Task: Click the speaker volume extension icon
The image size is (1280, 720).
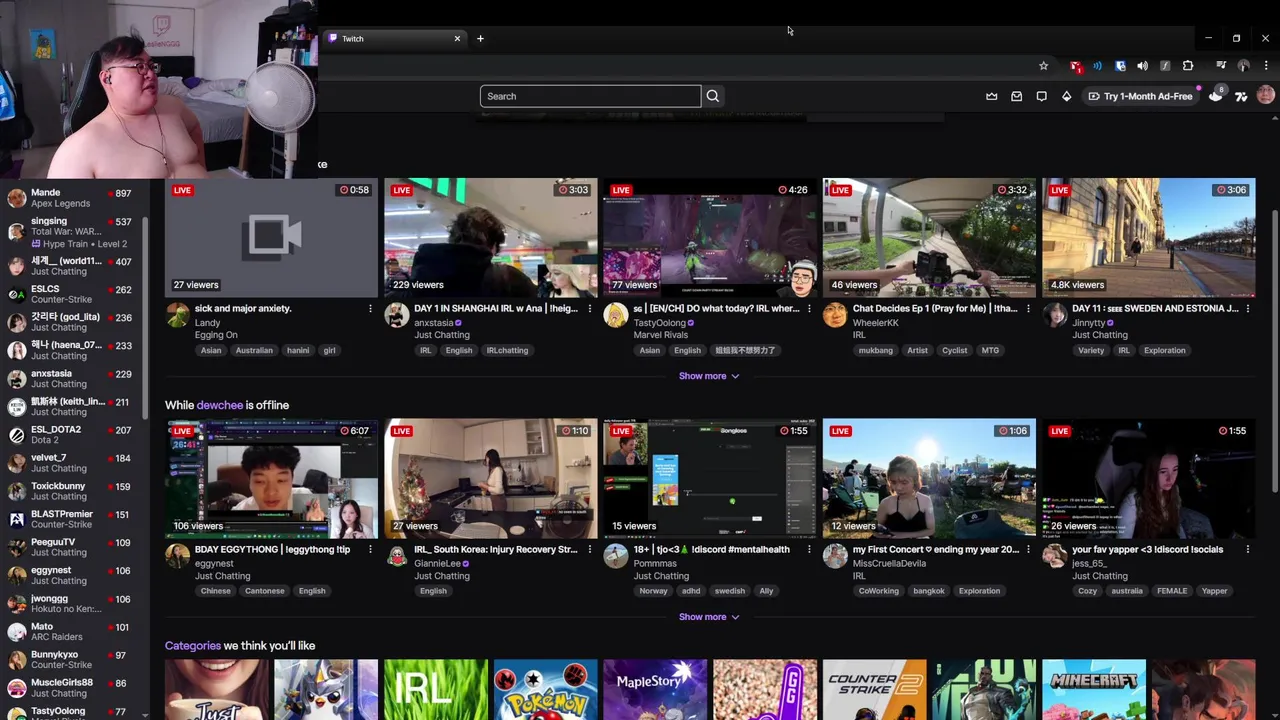Action: pyautogui.click(x=1142, y=66)
